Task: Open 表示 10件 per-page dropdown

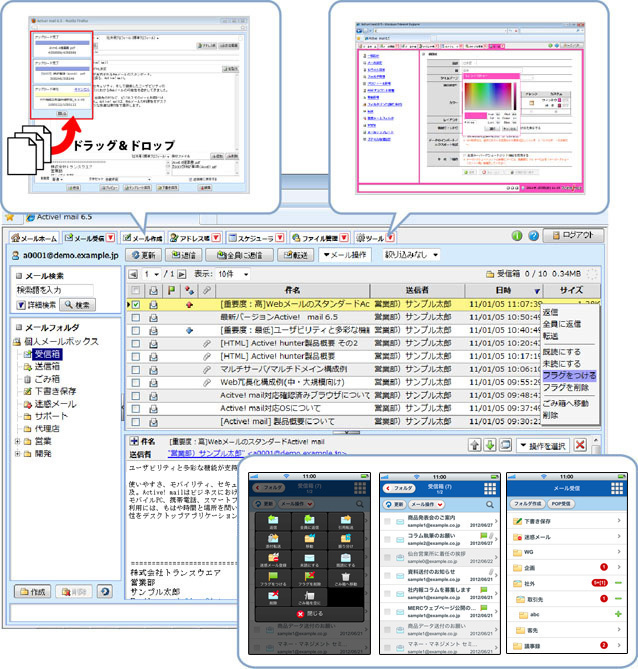Action: 233,274
